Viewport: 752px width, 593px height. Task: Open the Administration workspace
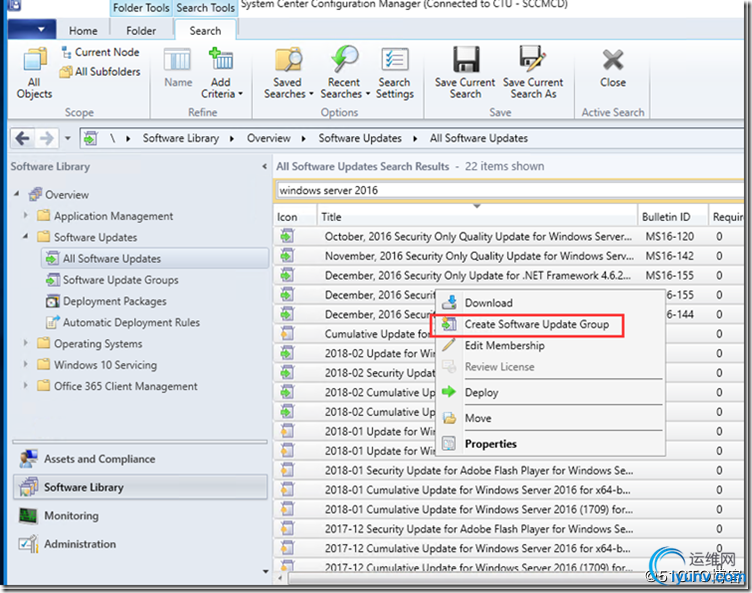coord(140,544)
